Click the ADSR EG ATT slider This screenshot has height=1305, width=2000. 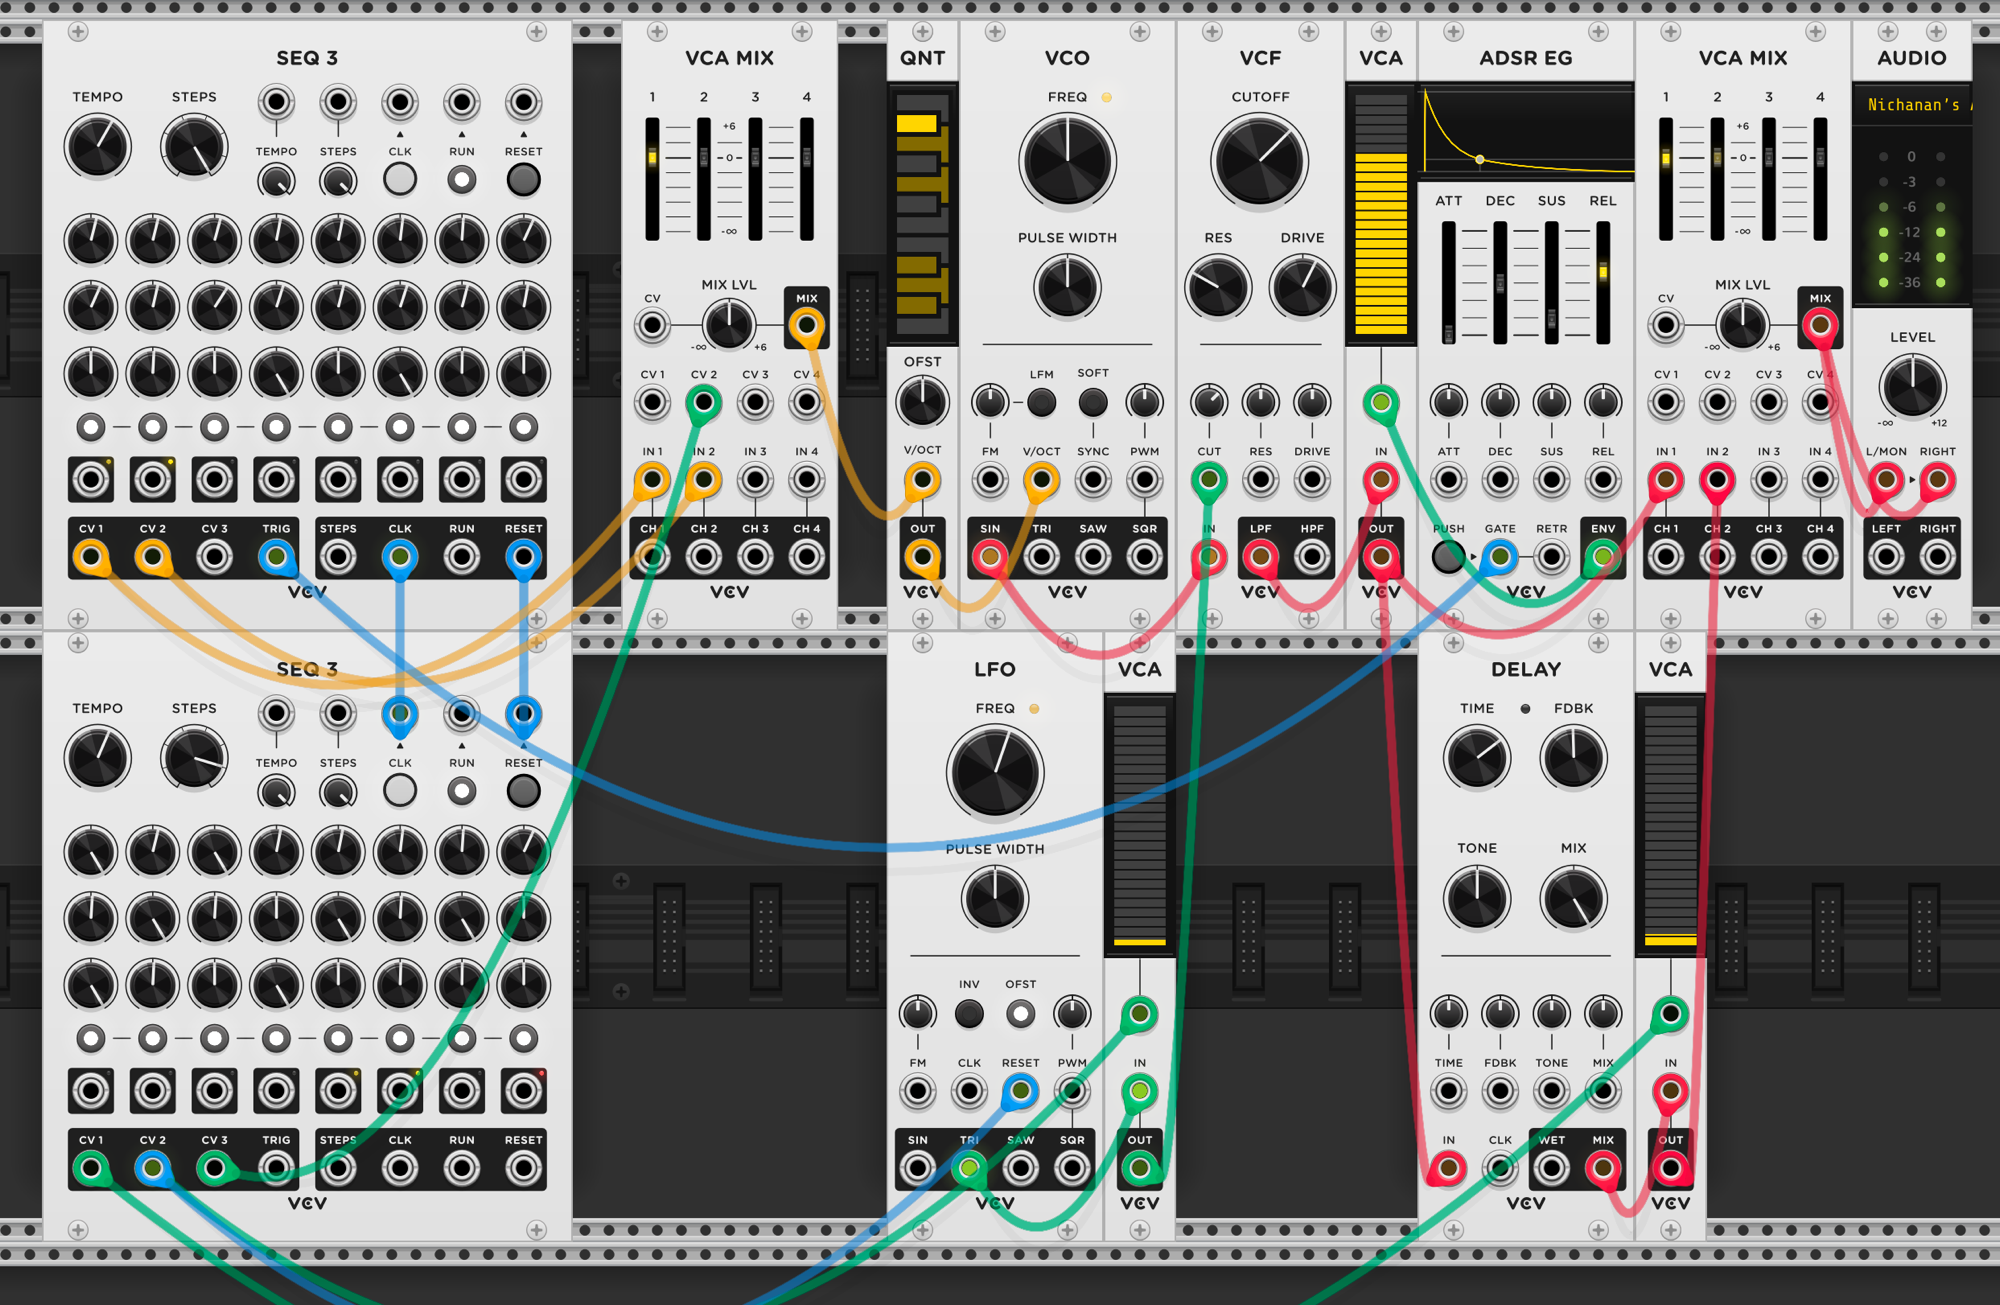click(x=1448, y=283)
